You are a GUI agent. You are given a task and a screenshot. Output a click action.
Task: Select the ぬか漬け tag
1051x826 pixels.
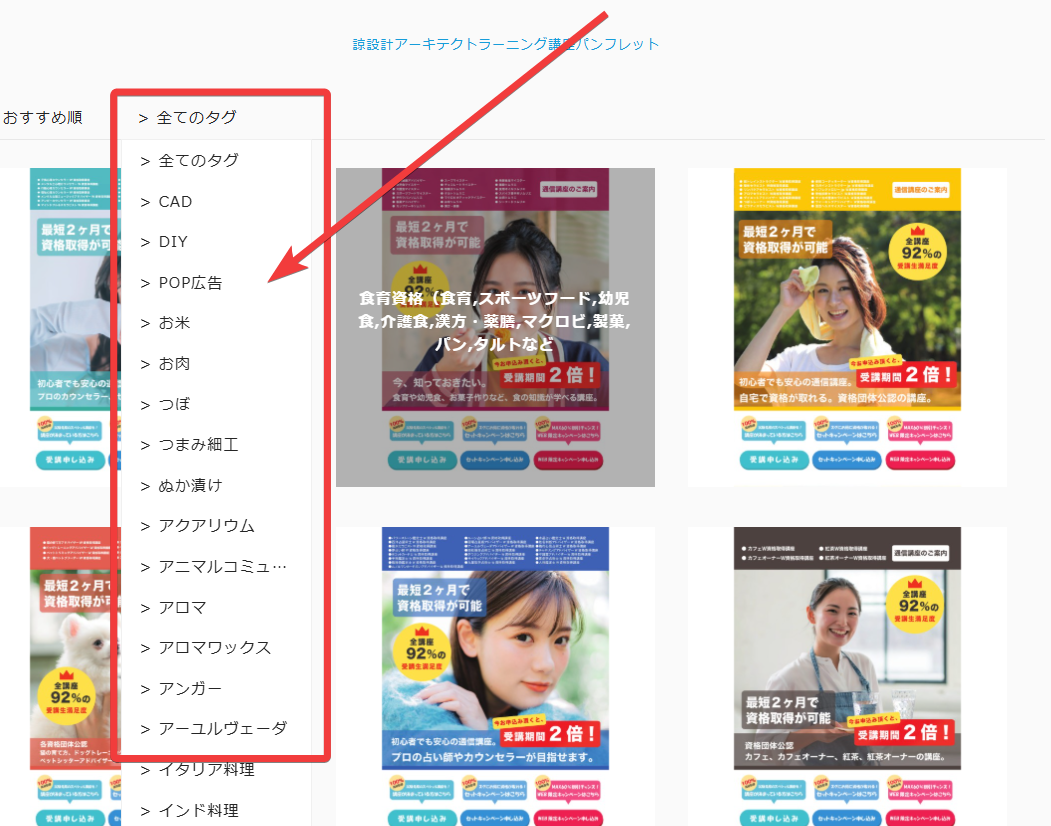pos(182,485)
